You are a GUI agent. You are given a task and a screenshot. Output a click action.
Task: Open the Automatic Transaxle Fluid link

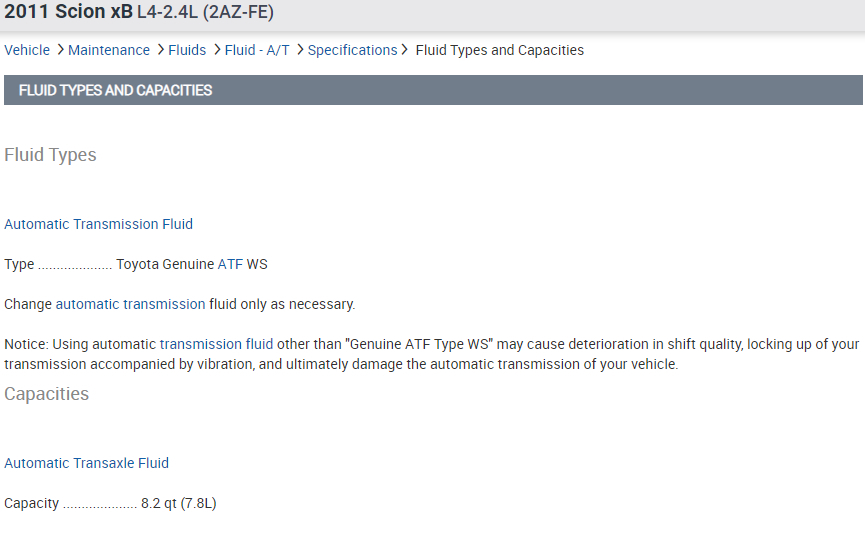point(86,463)
